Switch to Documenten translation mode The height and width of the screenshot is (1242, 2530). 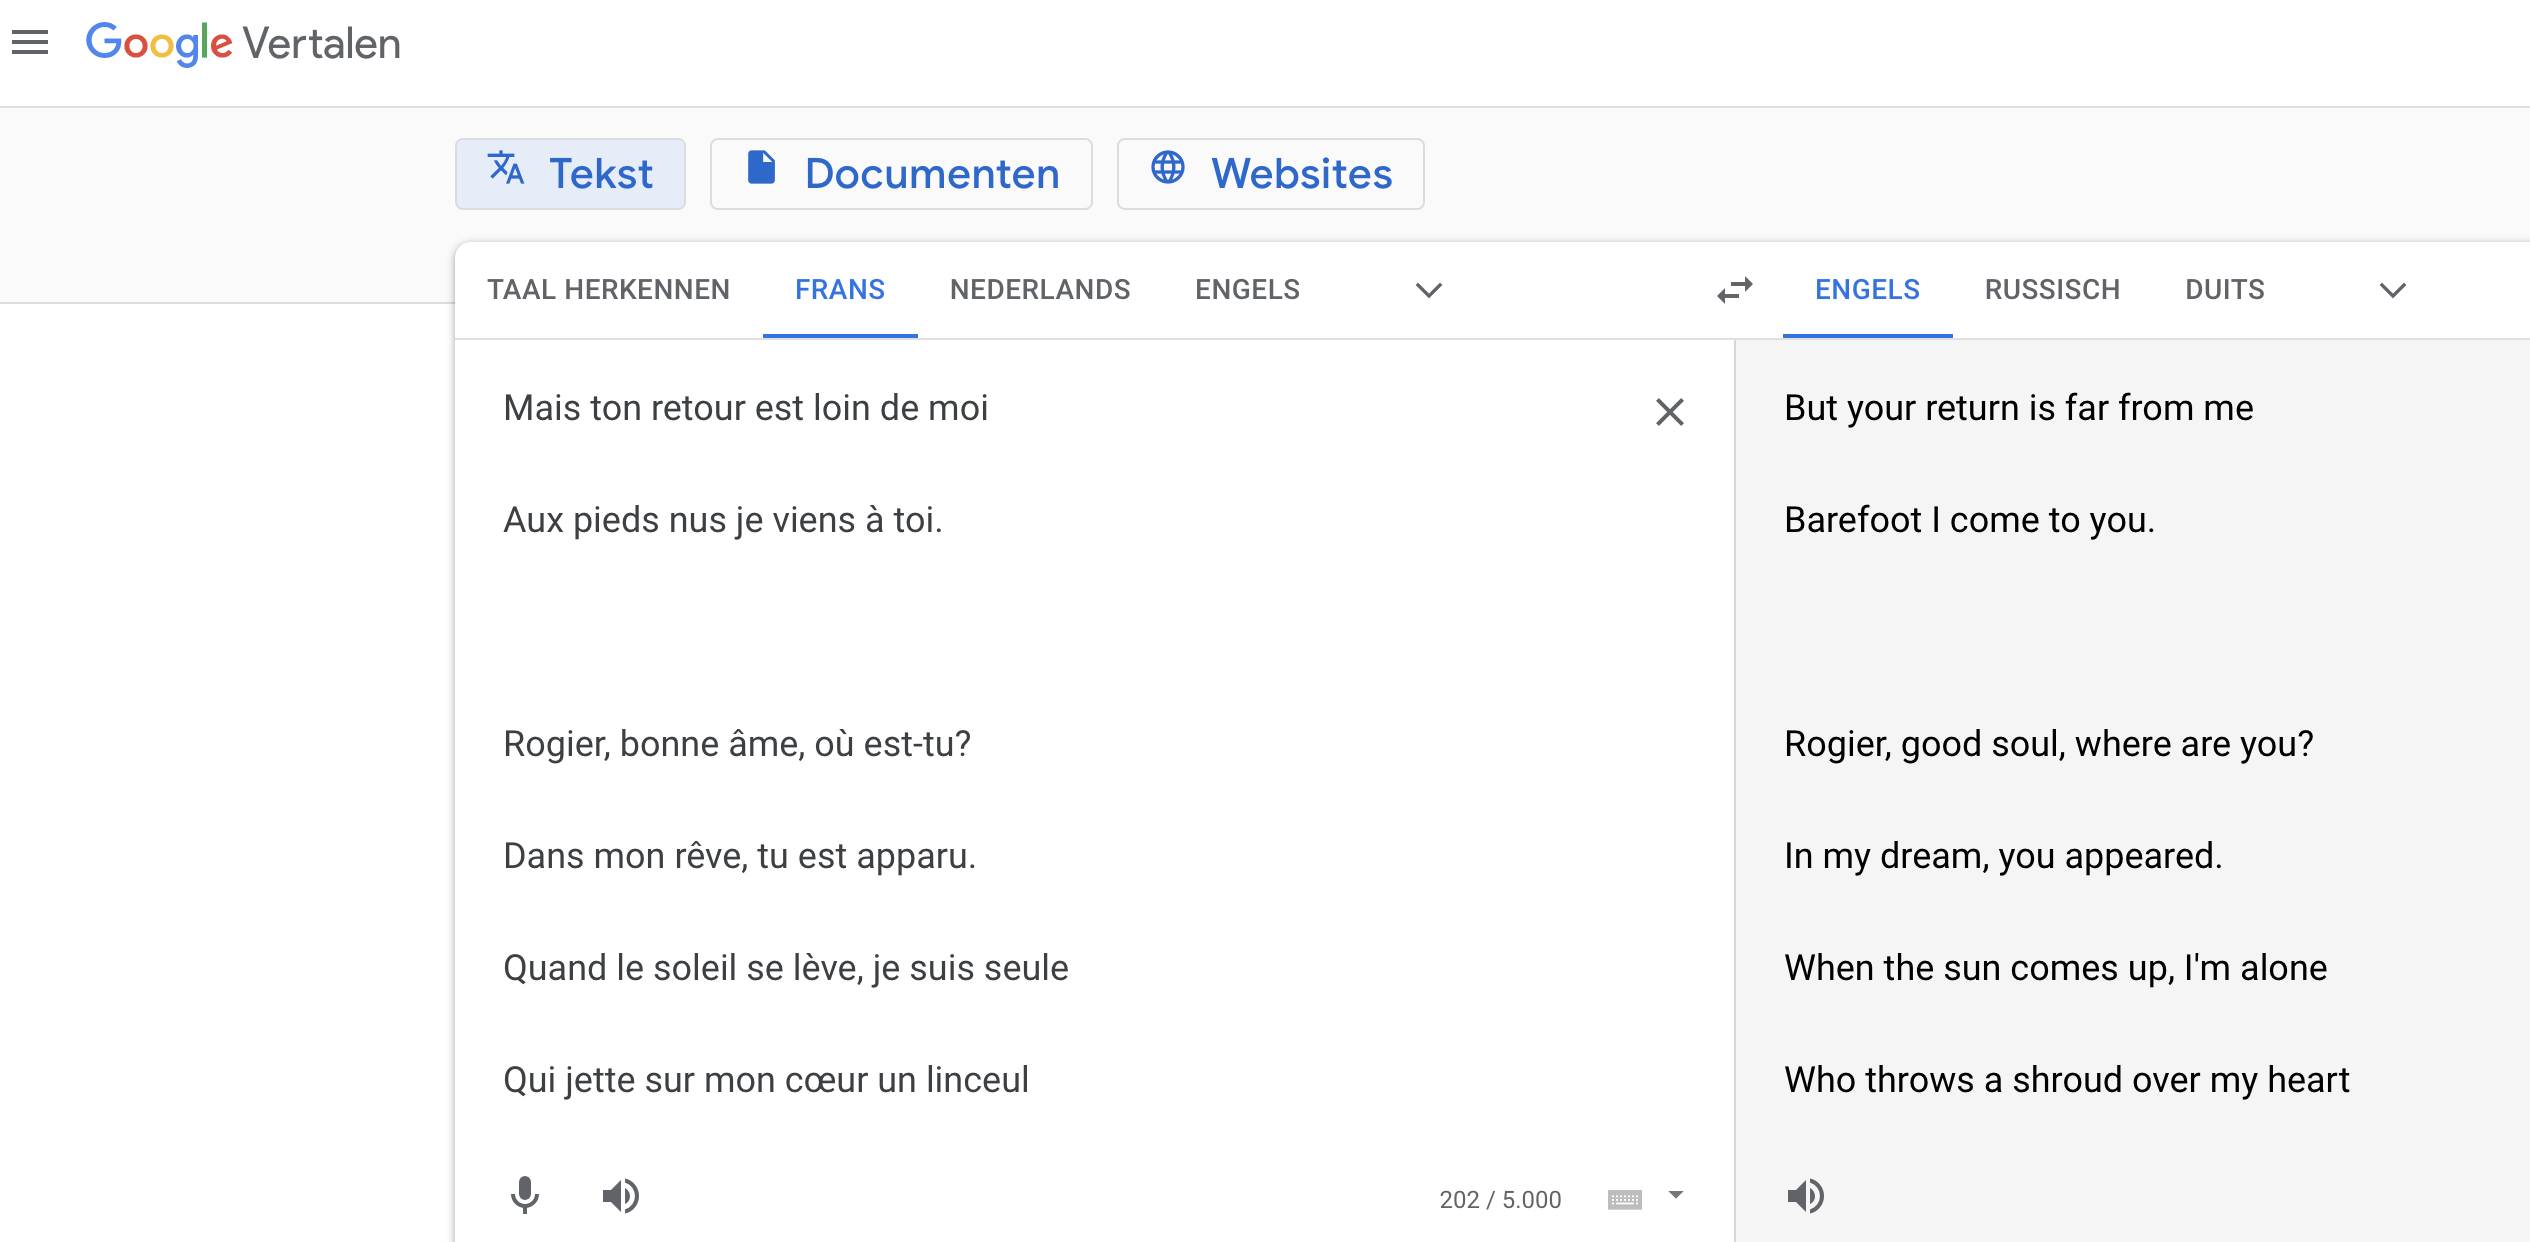tap(900, 174)
